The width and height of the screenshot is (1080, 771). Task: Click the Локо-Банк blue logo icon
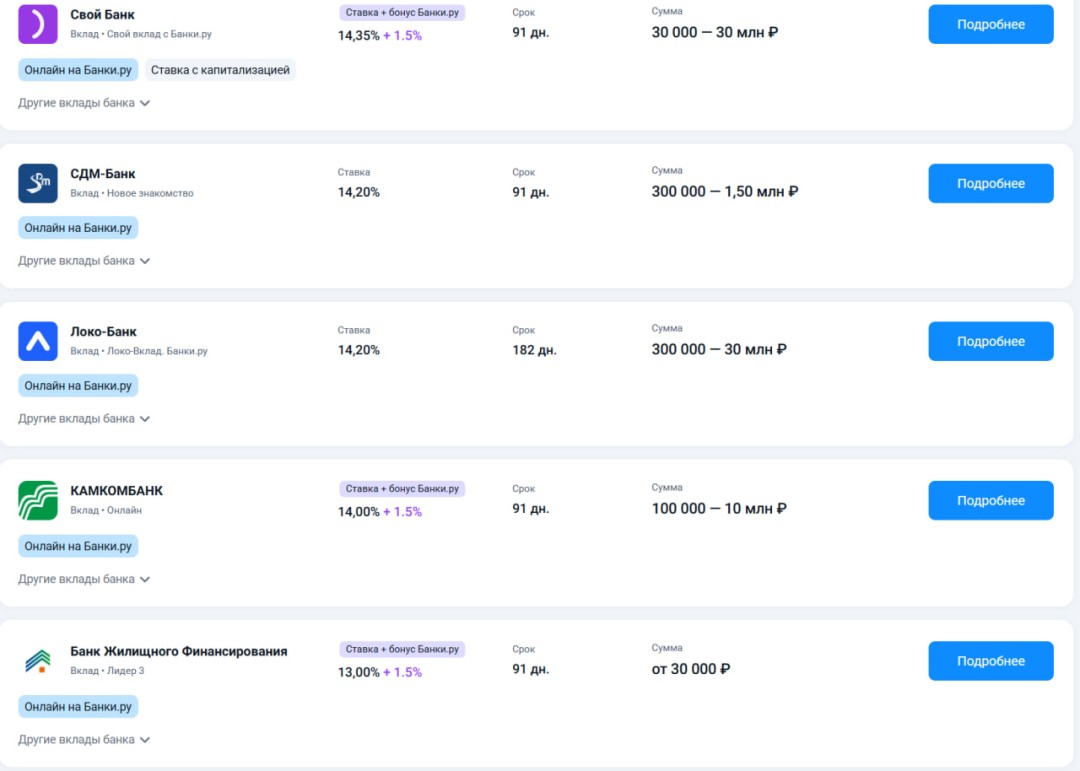(x=38, y=341)
